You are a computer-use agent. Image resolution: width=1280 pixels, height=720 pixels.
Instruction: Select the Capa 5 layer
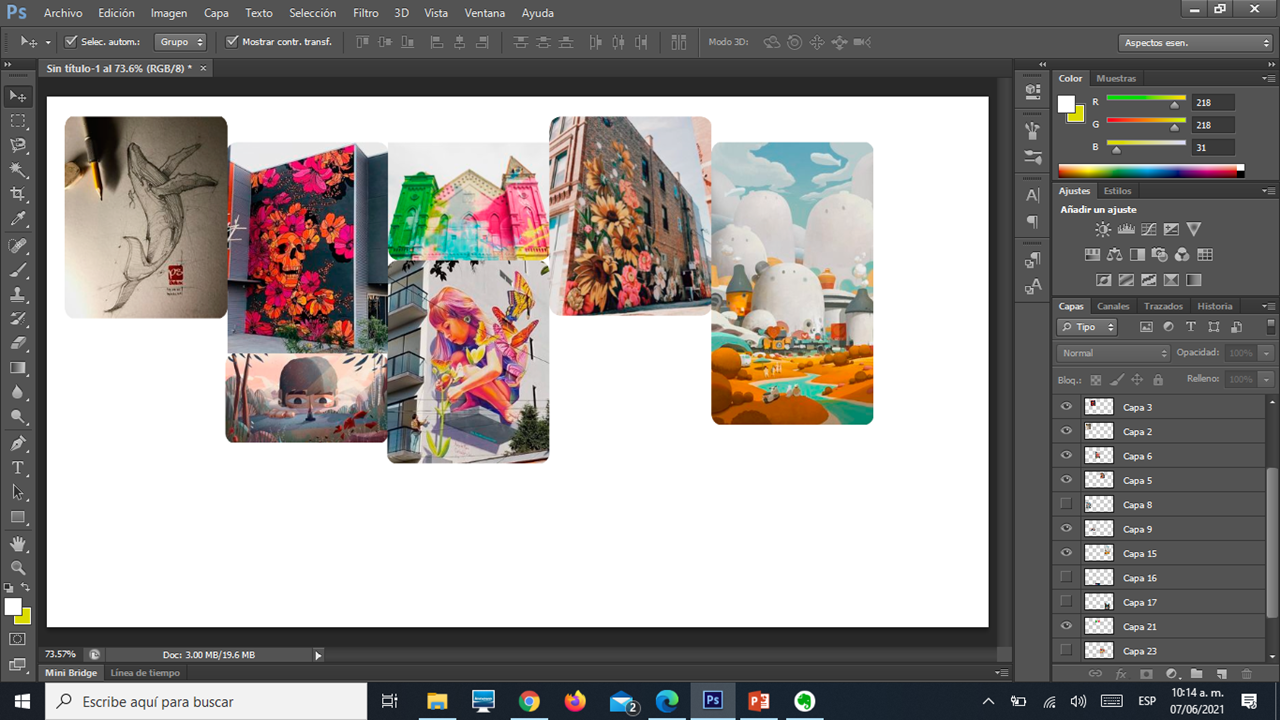(1160, 480)
